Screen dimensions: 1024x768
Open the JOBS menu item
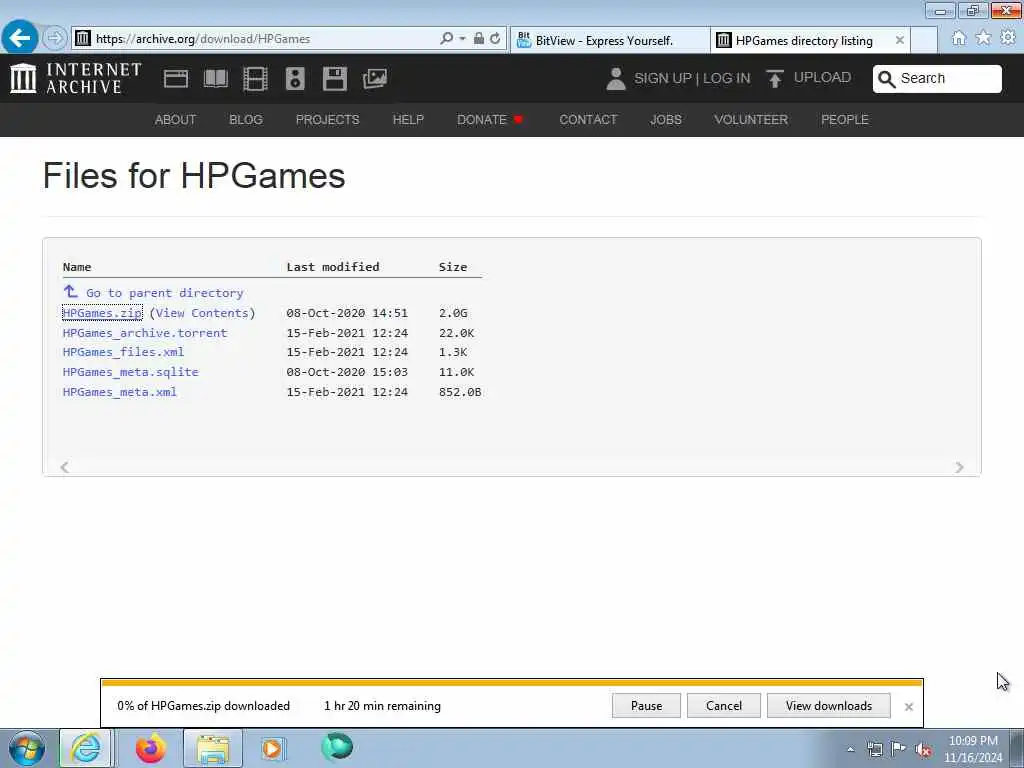(x=665, y=120)
